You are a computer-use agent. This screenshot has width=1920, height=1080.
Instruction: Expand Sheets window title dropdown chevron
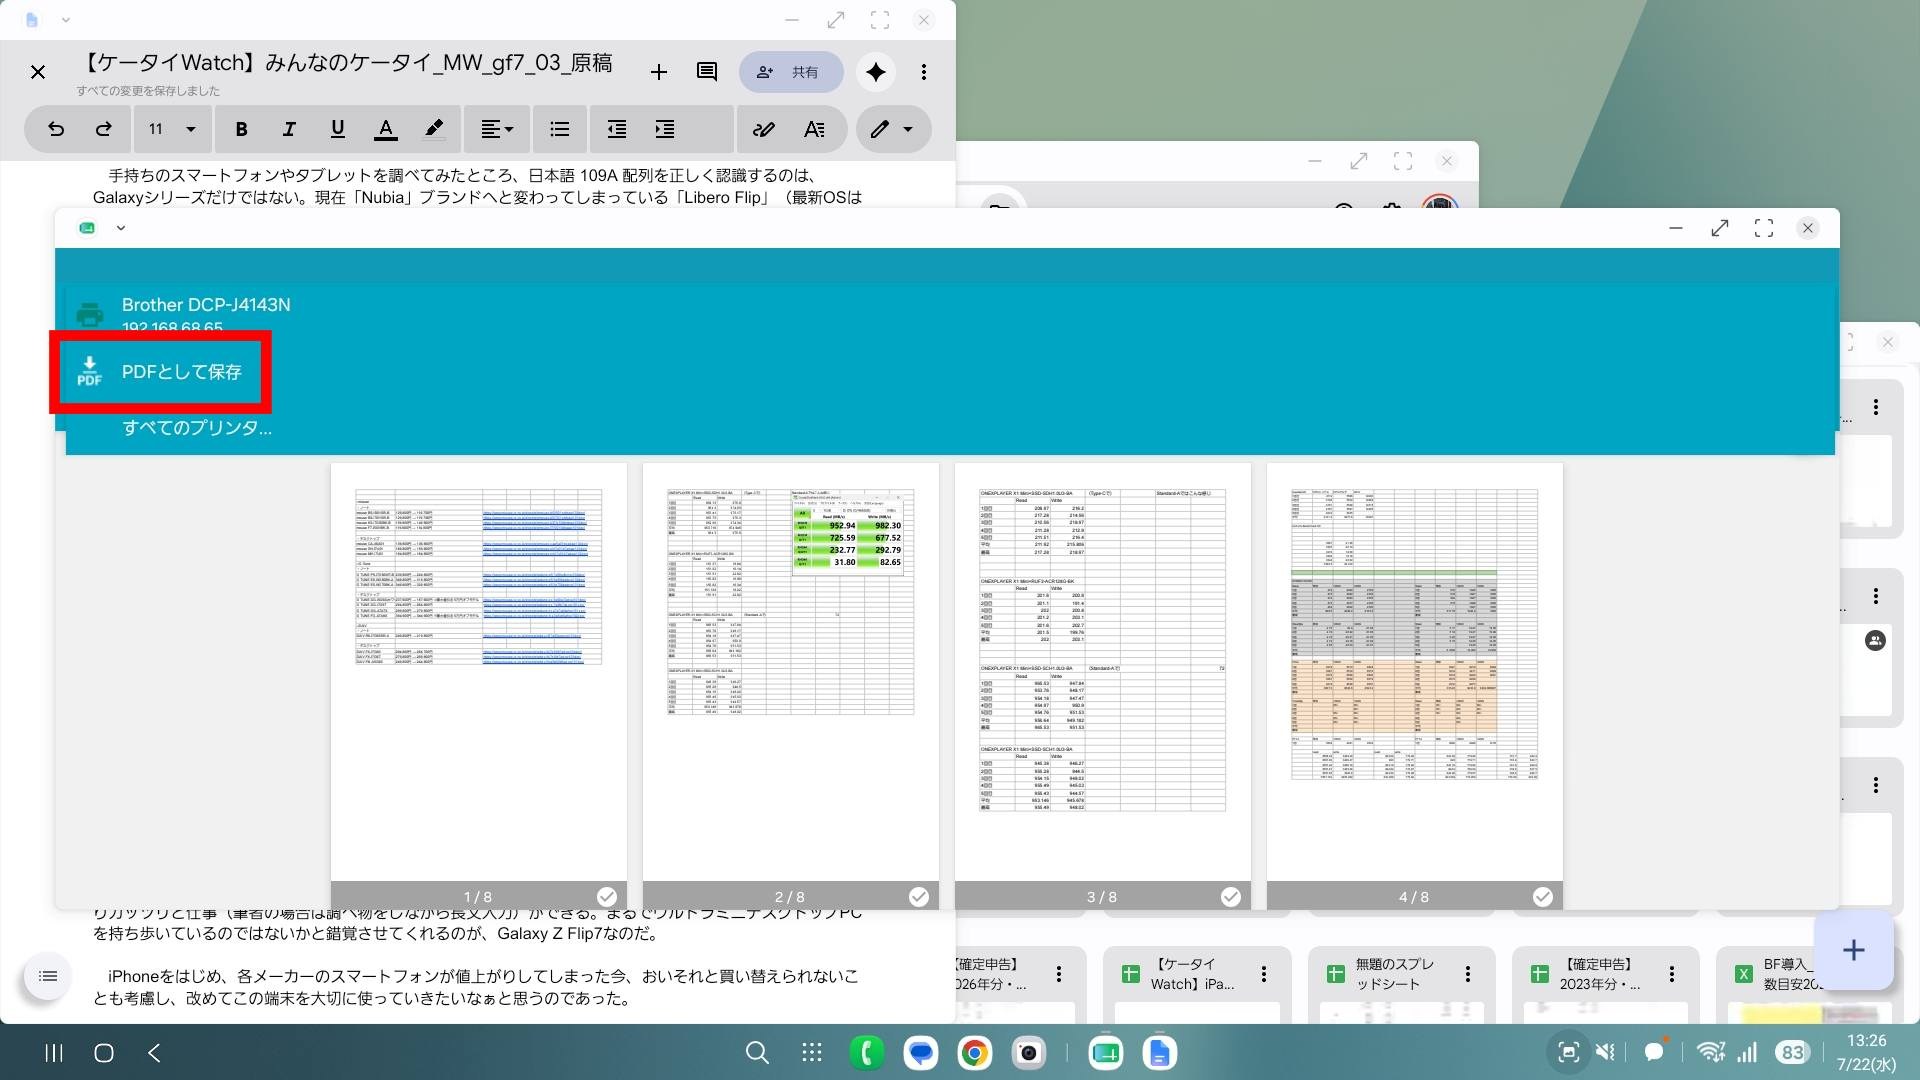point(121,228)
